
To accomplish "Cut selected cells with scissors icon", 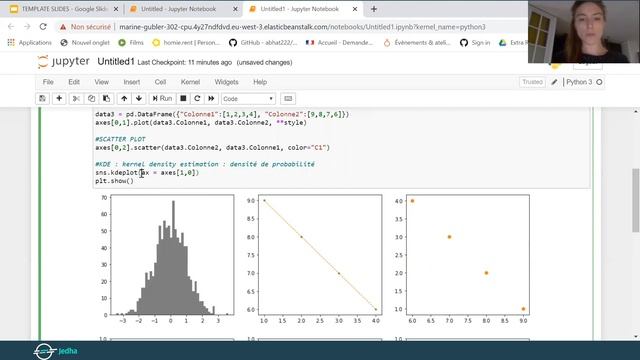I will point(76,99).
